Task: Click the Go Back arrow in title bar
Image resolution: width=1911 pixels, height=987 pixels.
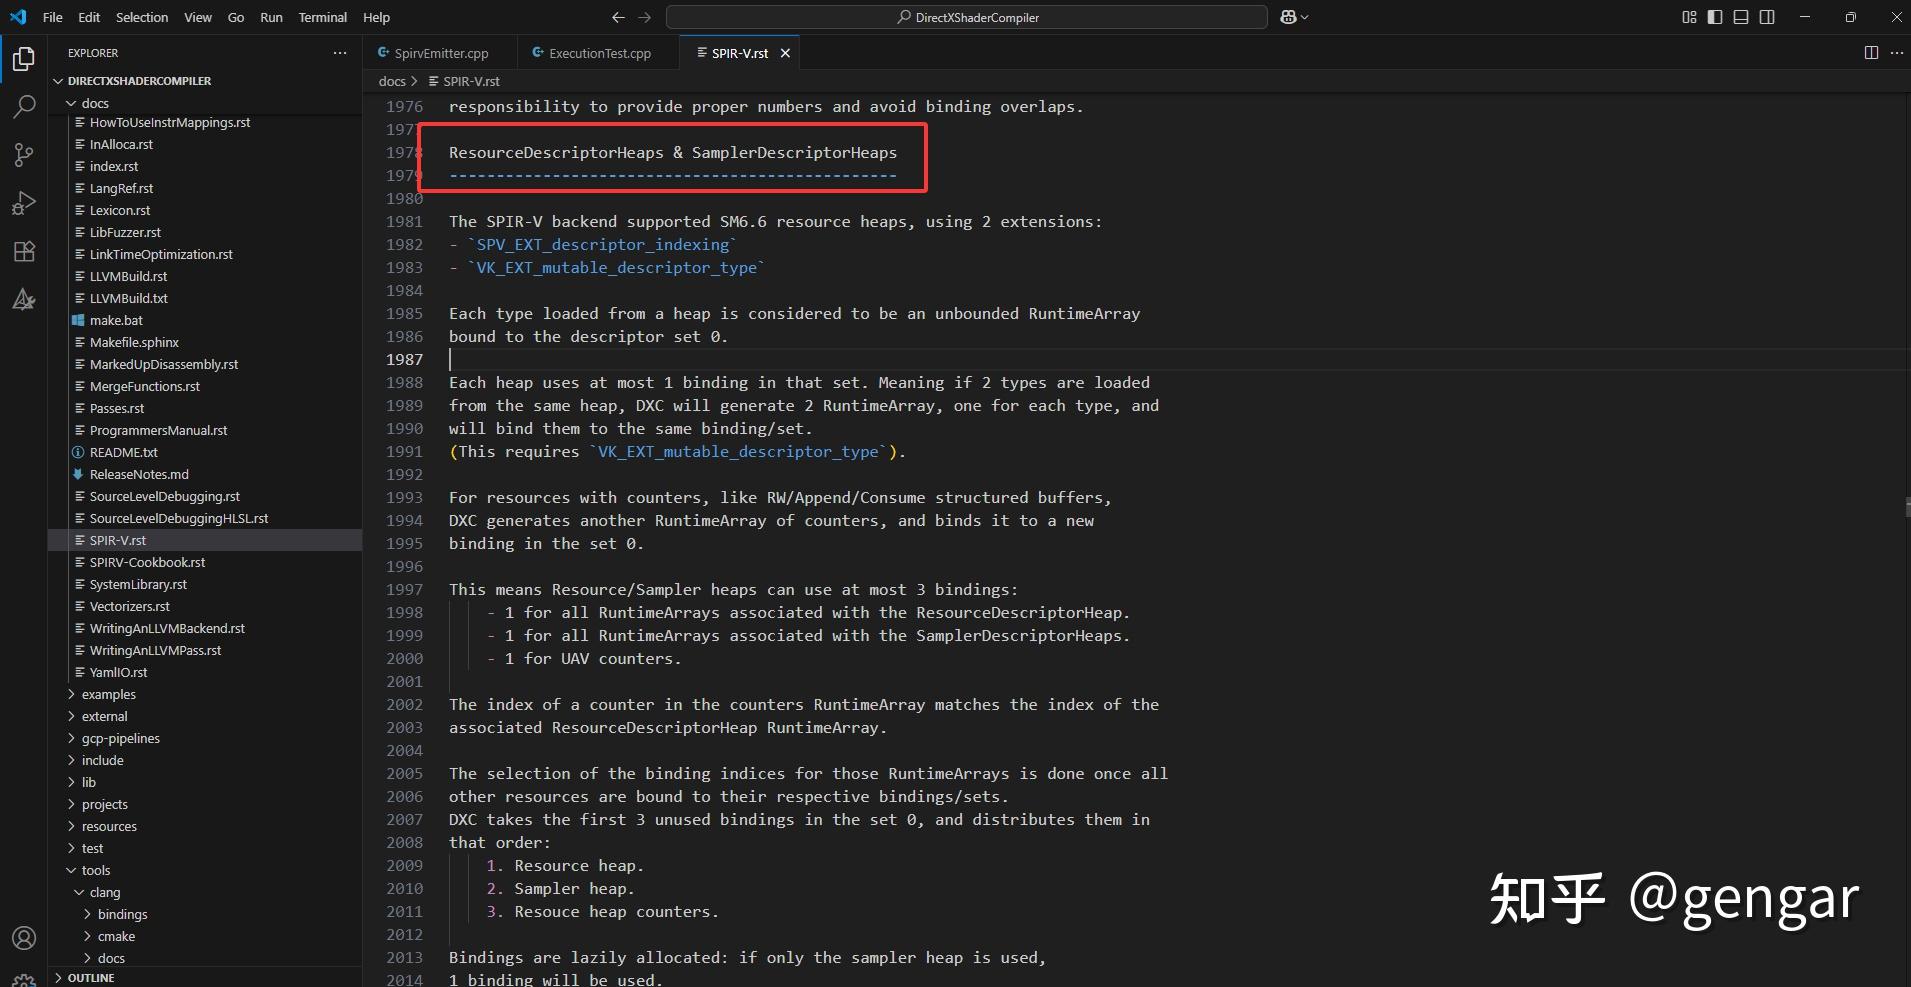Action: (x=618, y=17)
